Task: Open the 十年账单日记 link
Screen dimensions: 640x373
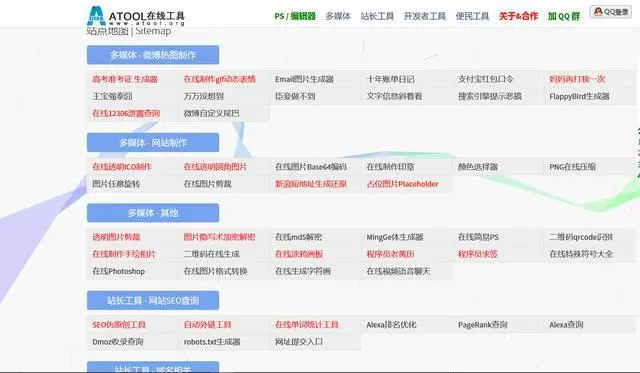Action: [x=390, y=79]
